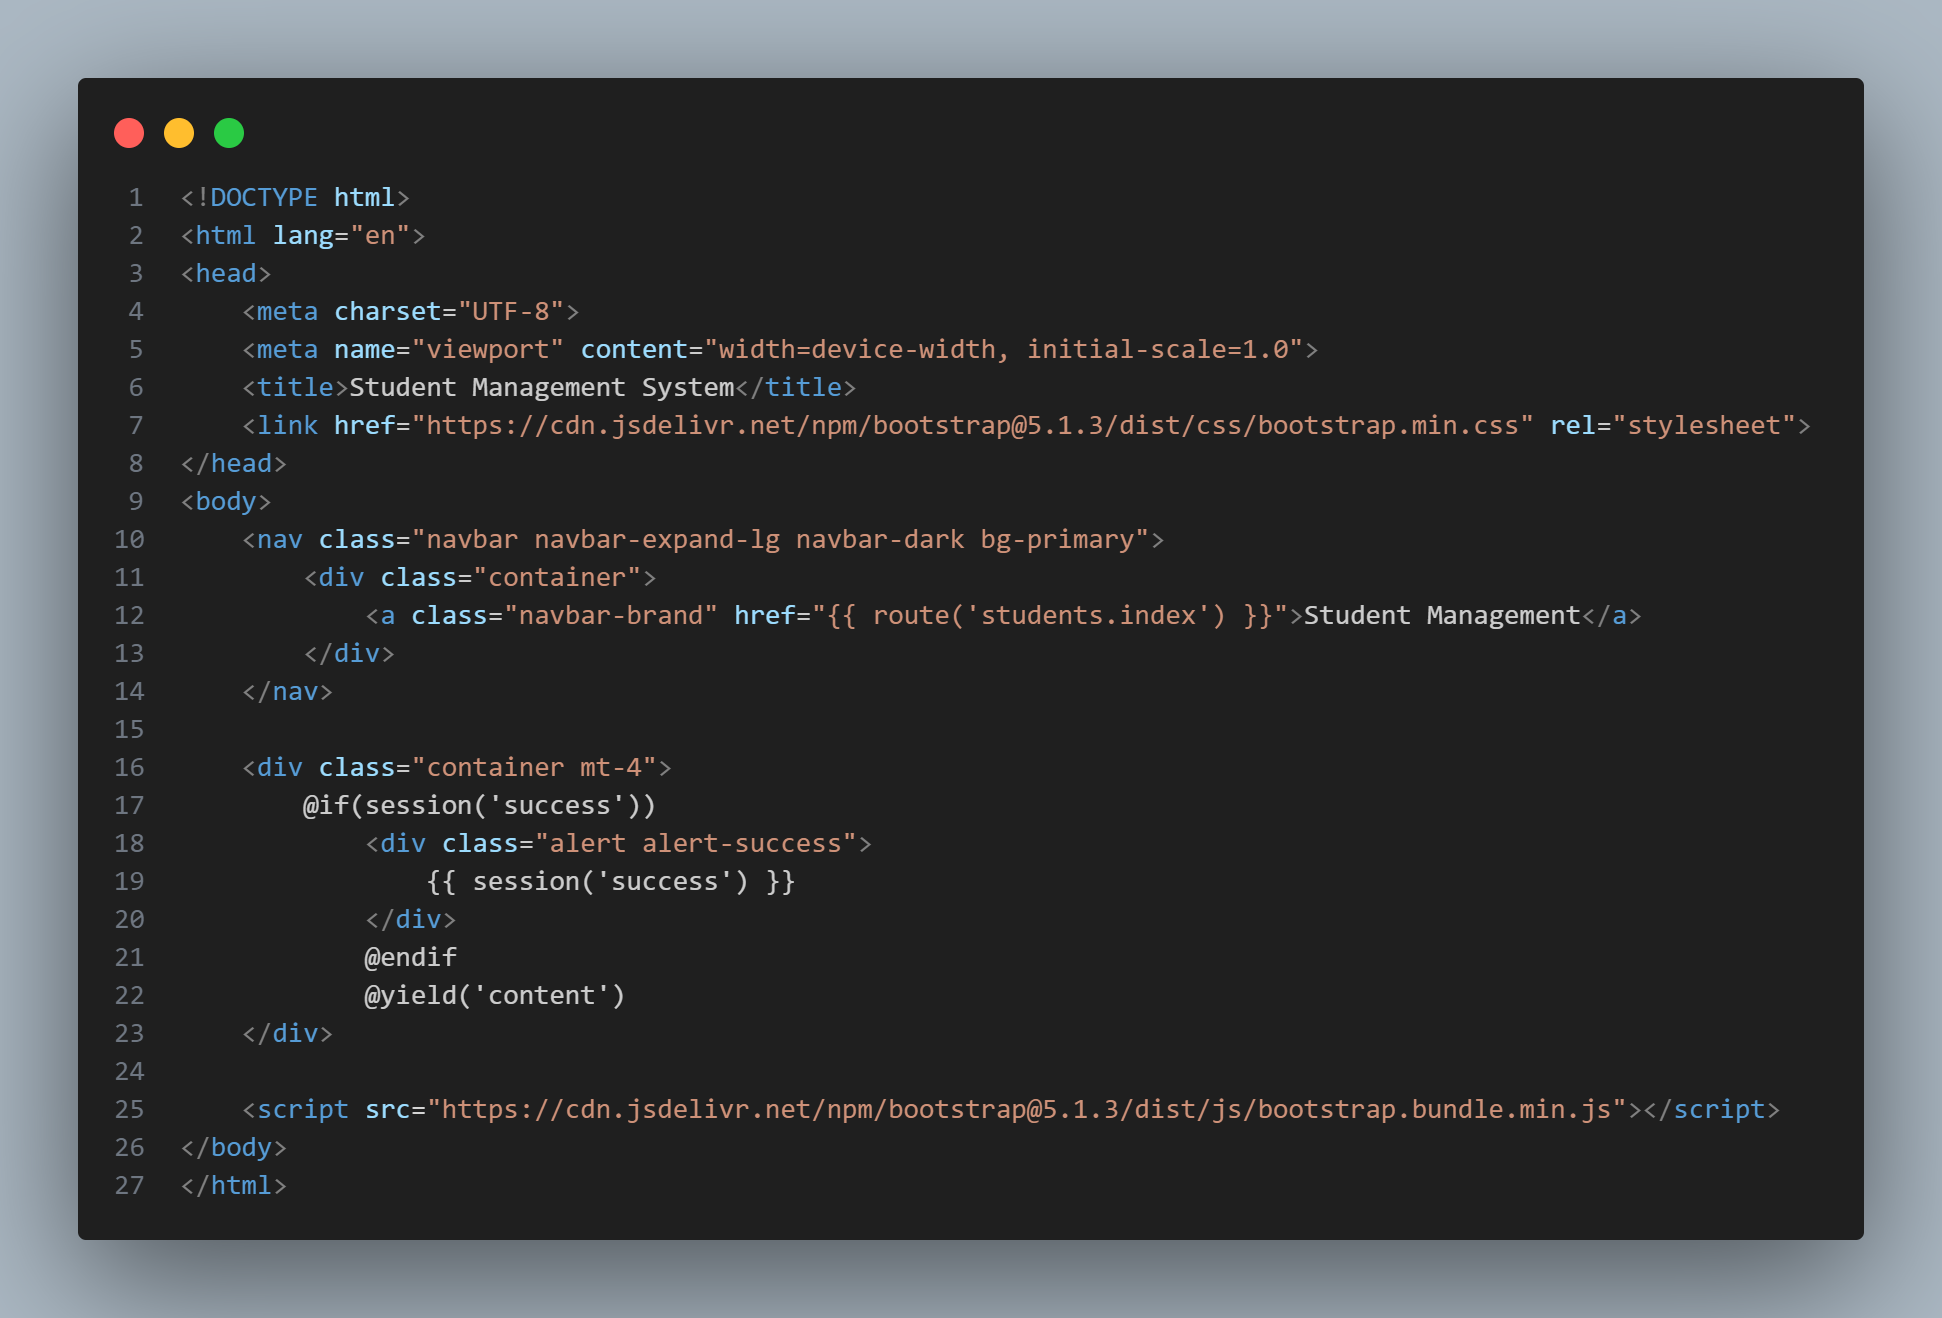This screenshot has width=1942, height=1318.
Task: Click the closing nav tag
Action: (287, 692)
